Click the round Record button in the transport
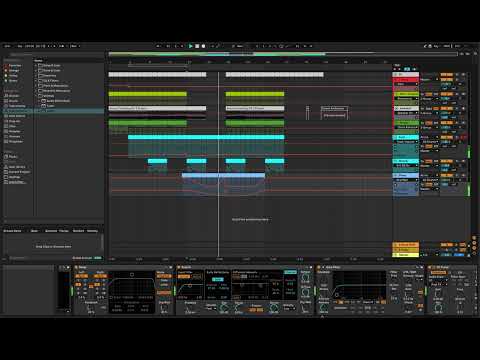 pos(203,46)
